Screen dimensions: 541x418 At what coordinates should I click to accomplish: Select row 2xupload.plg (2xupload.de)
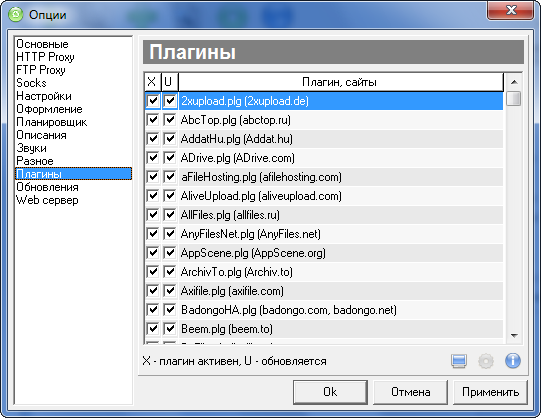341,101
